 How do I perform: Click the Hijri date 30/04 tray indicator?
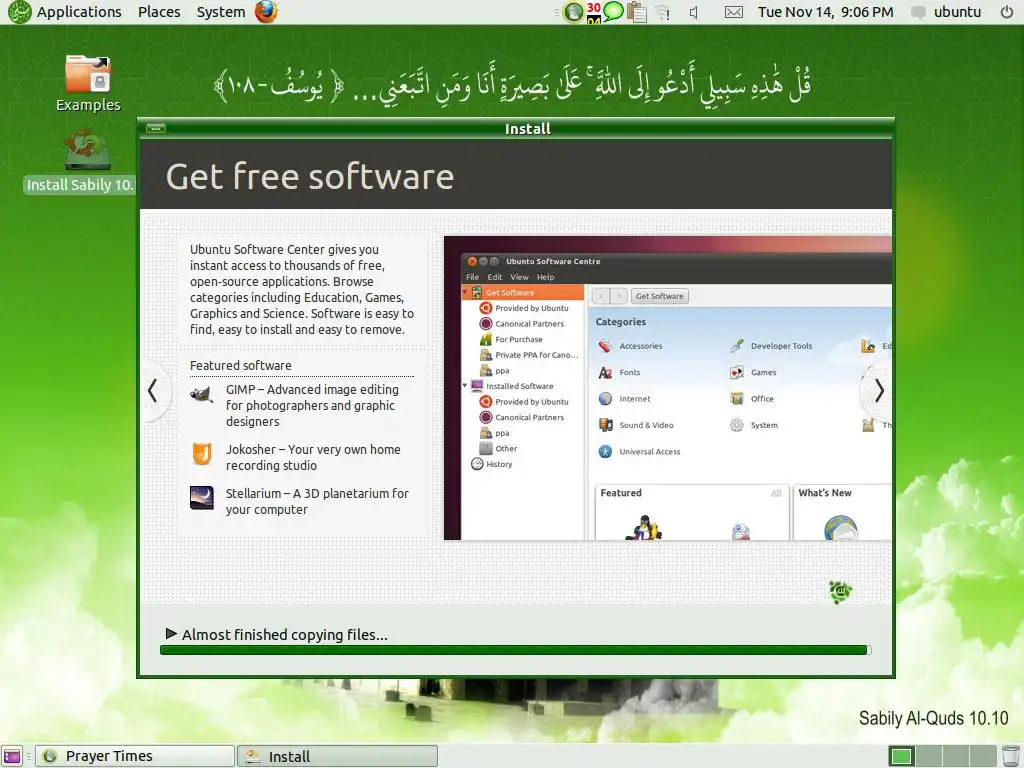(594, 12)
